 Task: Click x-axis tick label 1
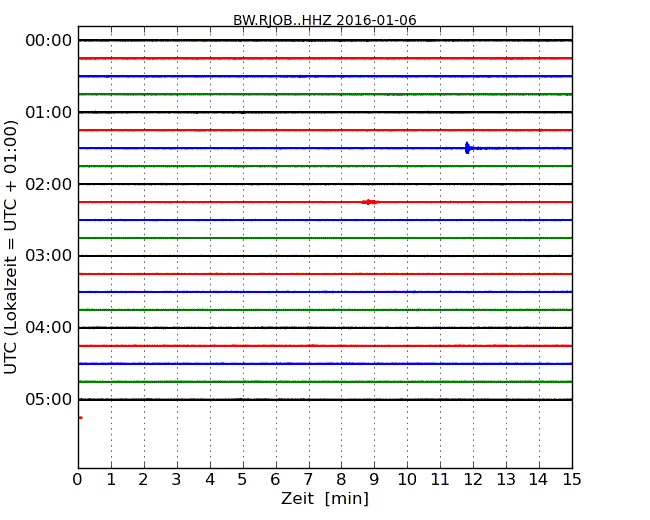(111, 480)
